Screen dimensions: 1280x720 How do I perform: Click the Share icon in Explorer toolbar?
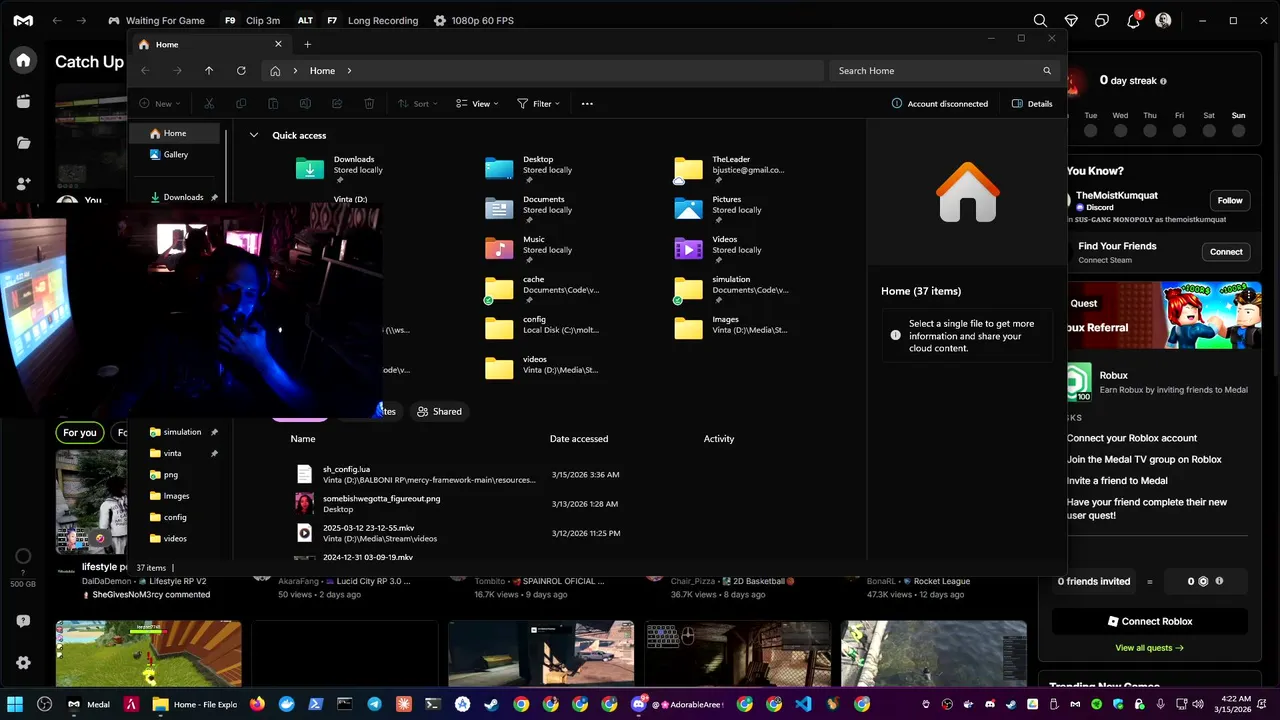coord(337,103)
